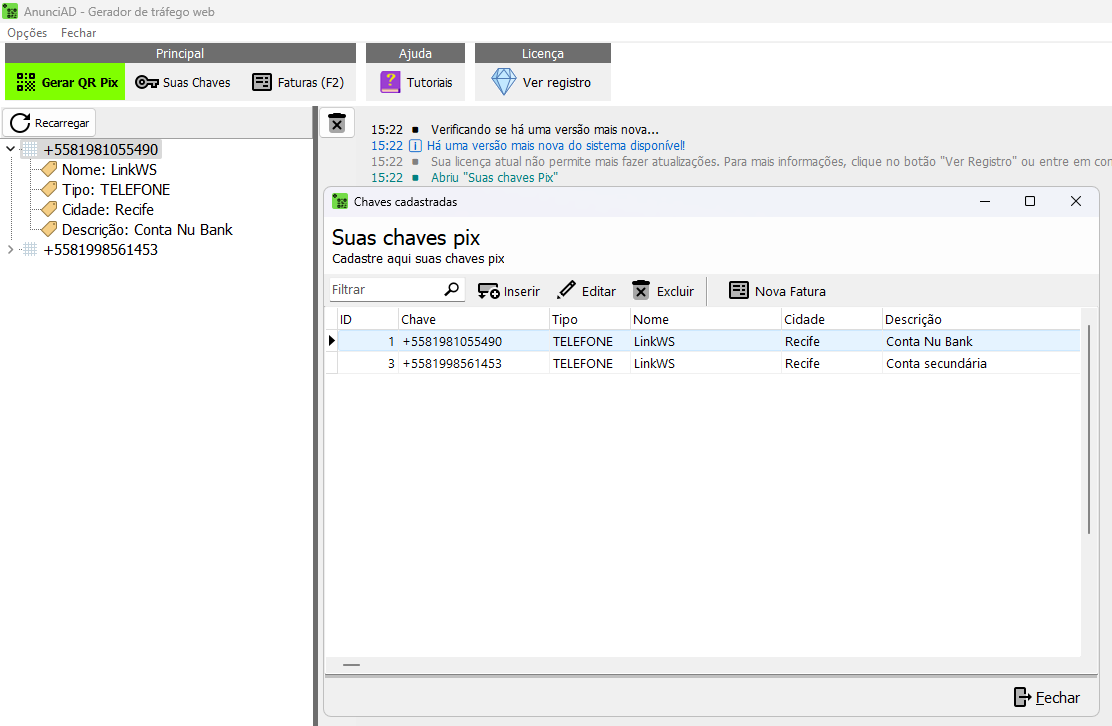1112x726 pixels.
Task: Open Faturas (F2) invoices
Action: pos(298,83)
